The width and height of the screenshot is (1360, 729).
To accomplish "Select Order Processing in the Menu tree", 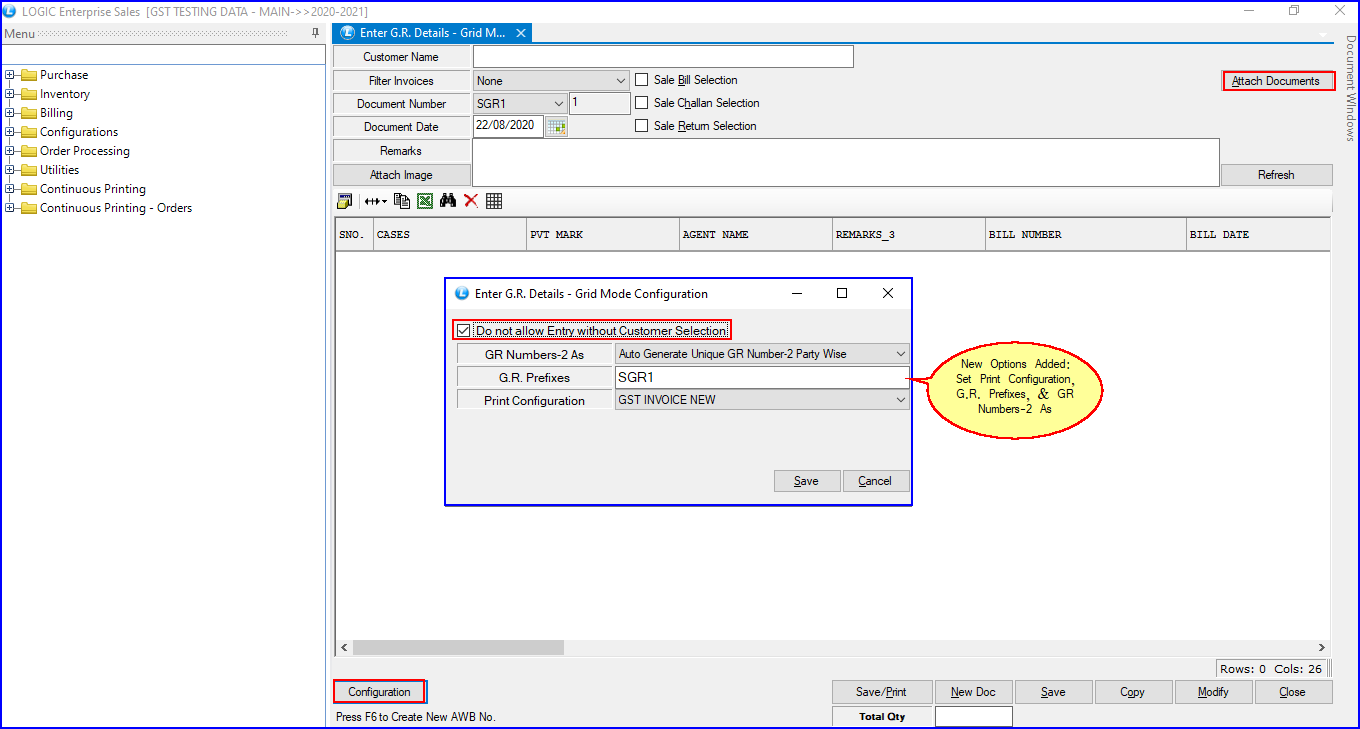I will 84,151.
